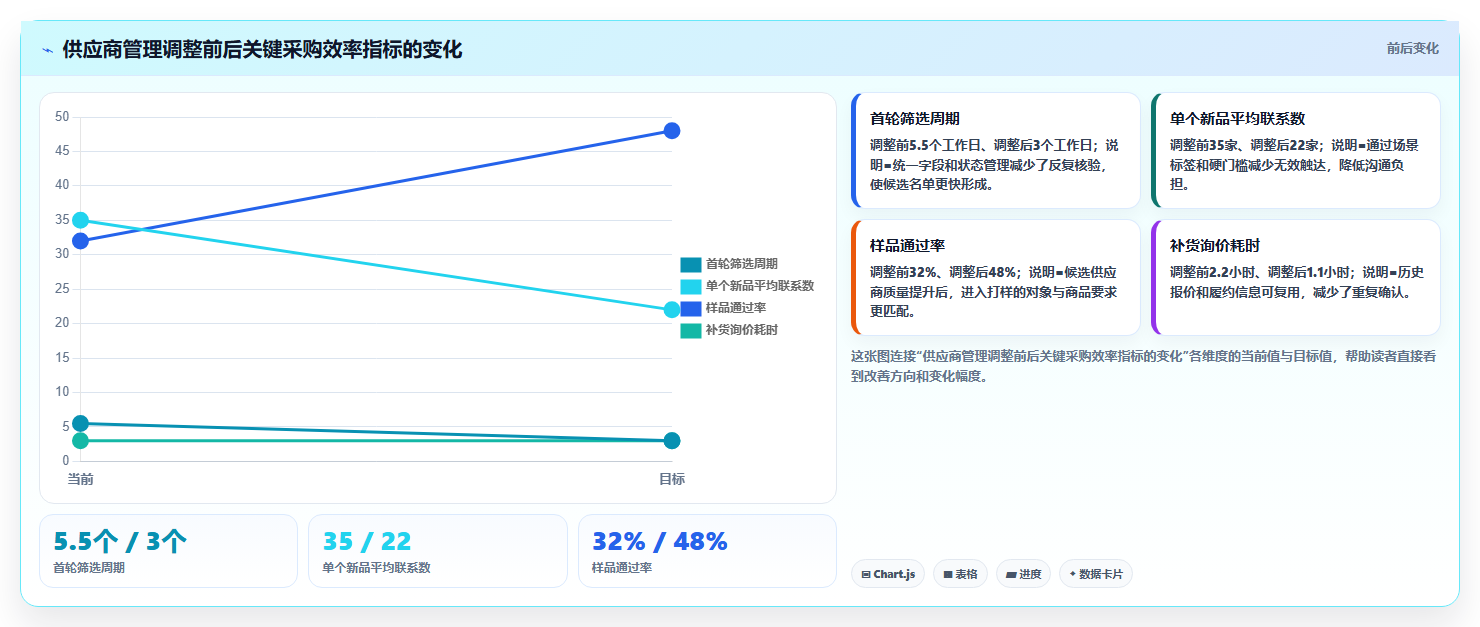1480x627 pixels.
Task: Open the 首轮筛选周期 detail card
Action: tap(995, 151)
